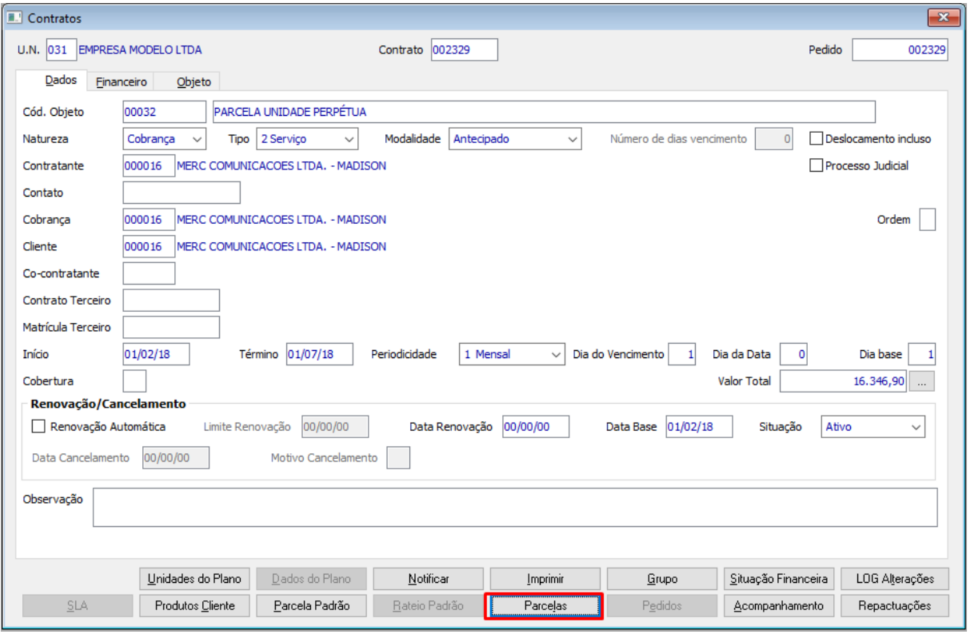Image resolution: width=969 pixels, height=633 pixels.
Task: Click the Contrato number field 002329
Action: [464, 49]
